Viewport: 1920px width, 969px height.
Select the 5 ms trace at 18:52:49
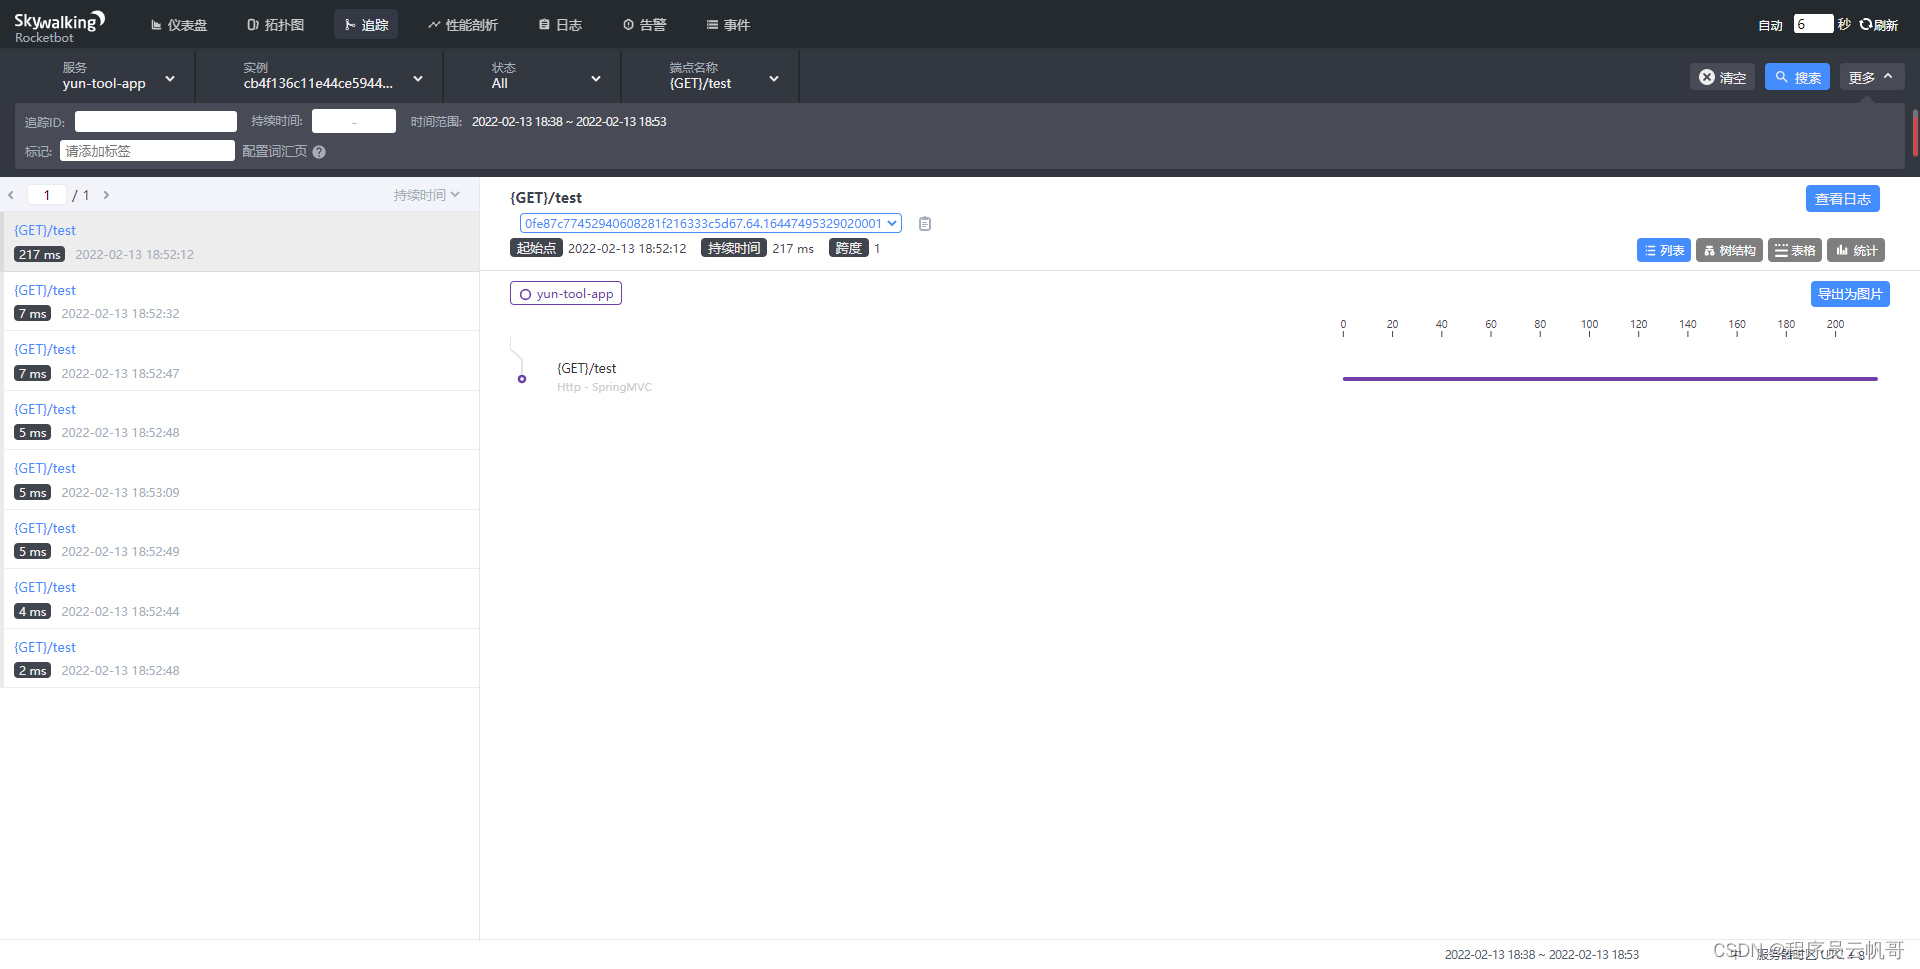click(240, 539)
